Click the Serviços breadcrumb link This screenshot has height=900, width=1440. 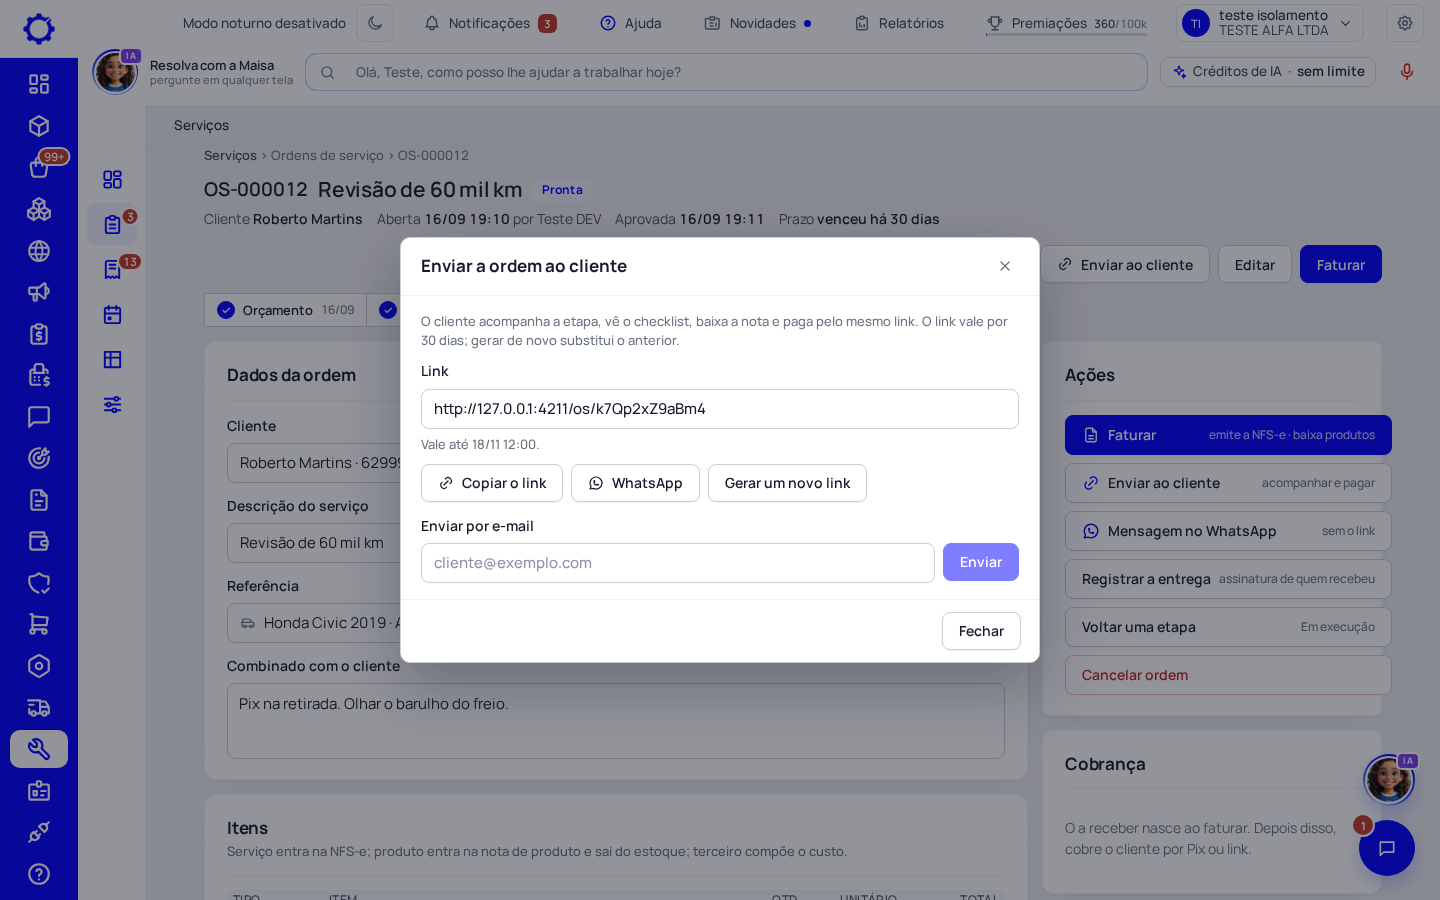[x=230, y=156]
